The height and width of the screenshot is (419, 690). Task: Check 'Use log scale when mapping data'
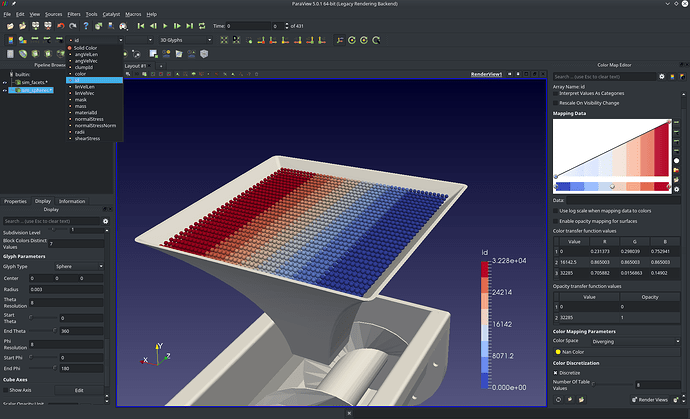(x=557, y=211)
